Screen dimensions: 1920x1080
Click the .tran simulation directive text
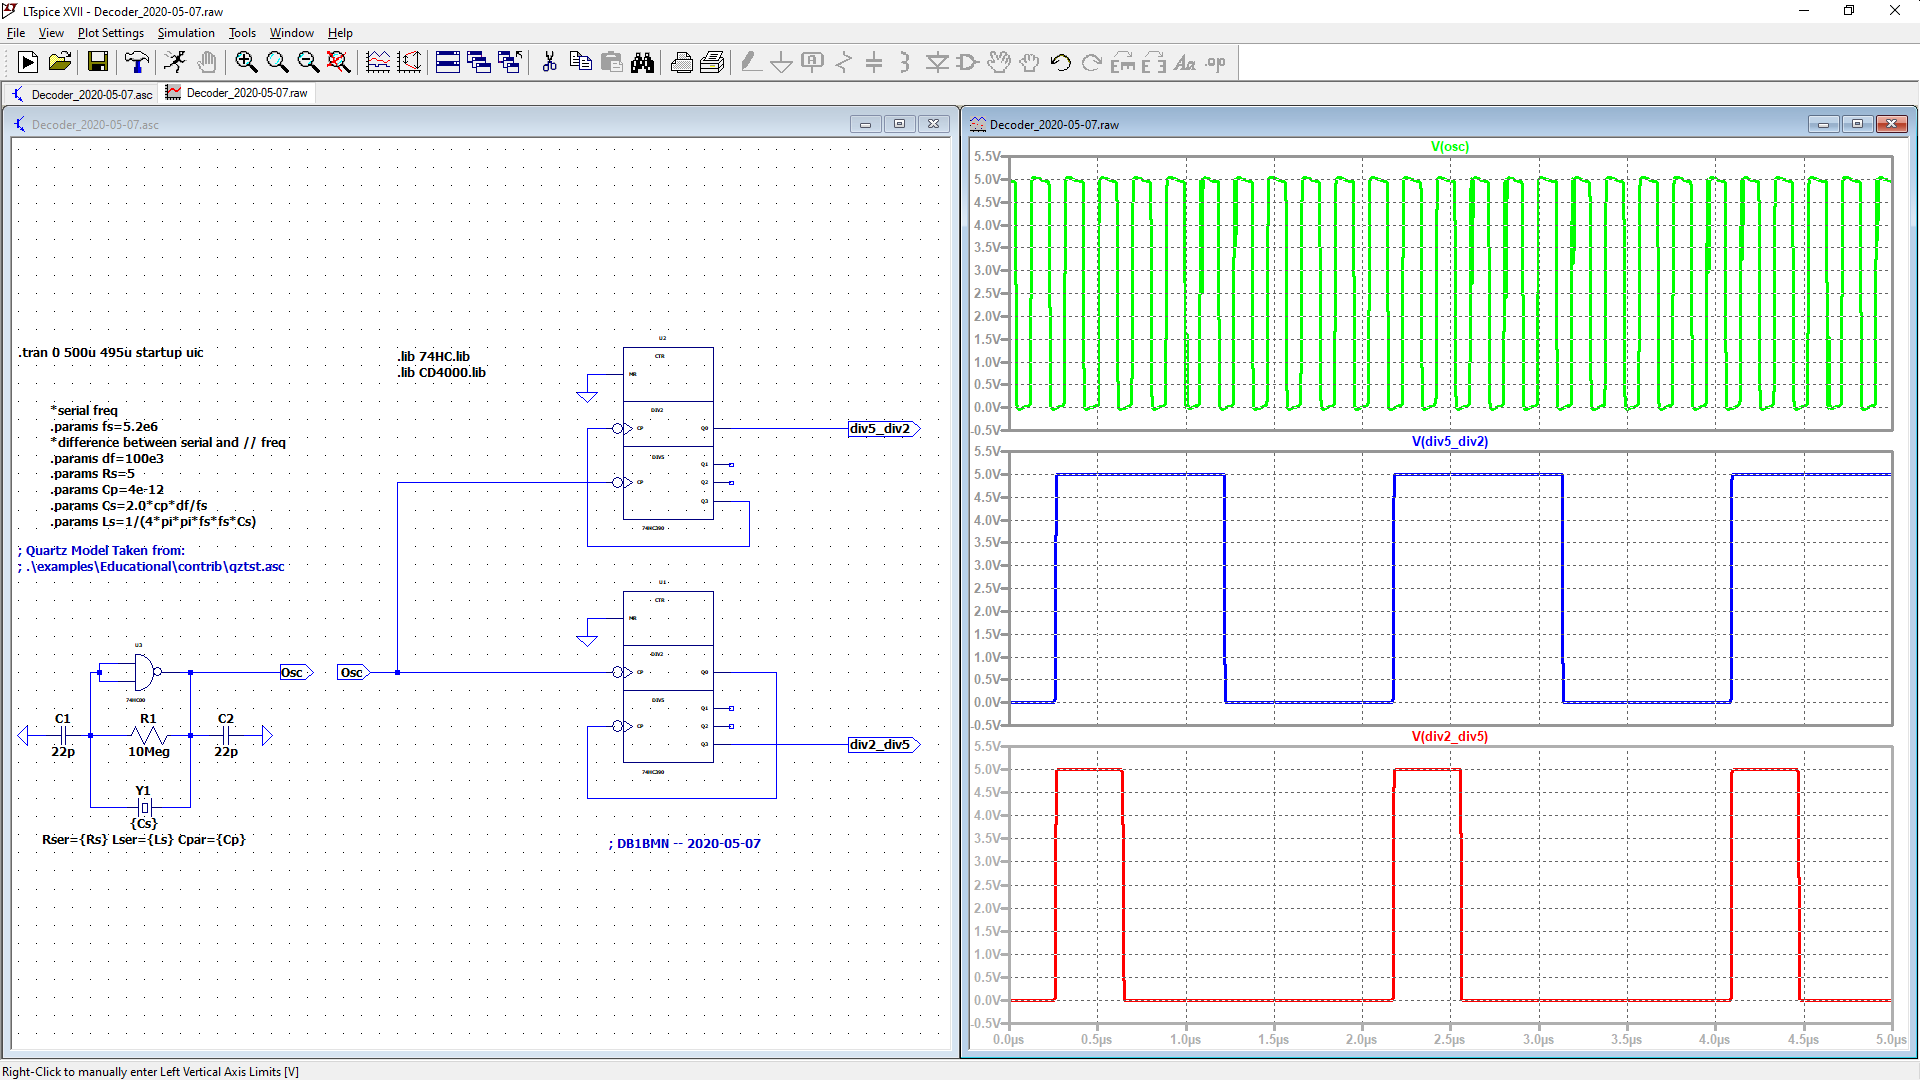click(111, 353)
